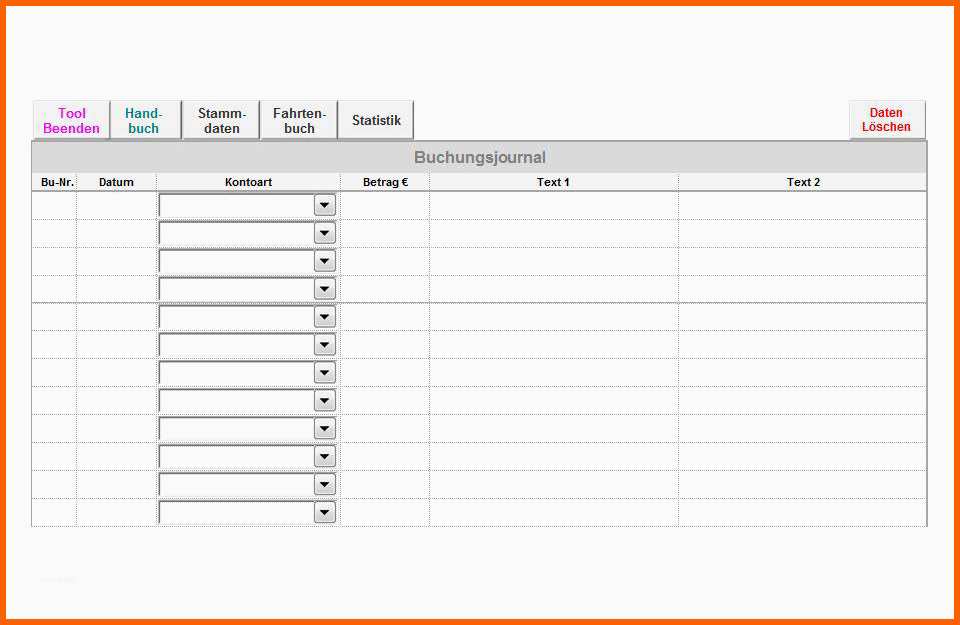Viewport: 960px width, 625px height.
Task: Select the first row Bu-Nr. cell
Action: [x=54, y=205]
